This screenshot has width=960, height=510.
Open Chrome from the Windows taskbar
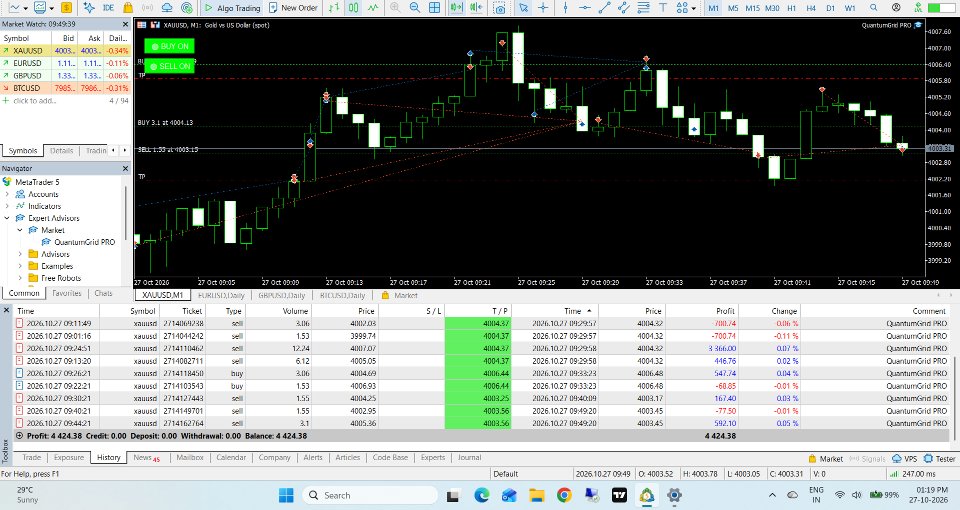coord(564,495)
